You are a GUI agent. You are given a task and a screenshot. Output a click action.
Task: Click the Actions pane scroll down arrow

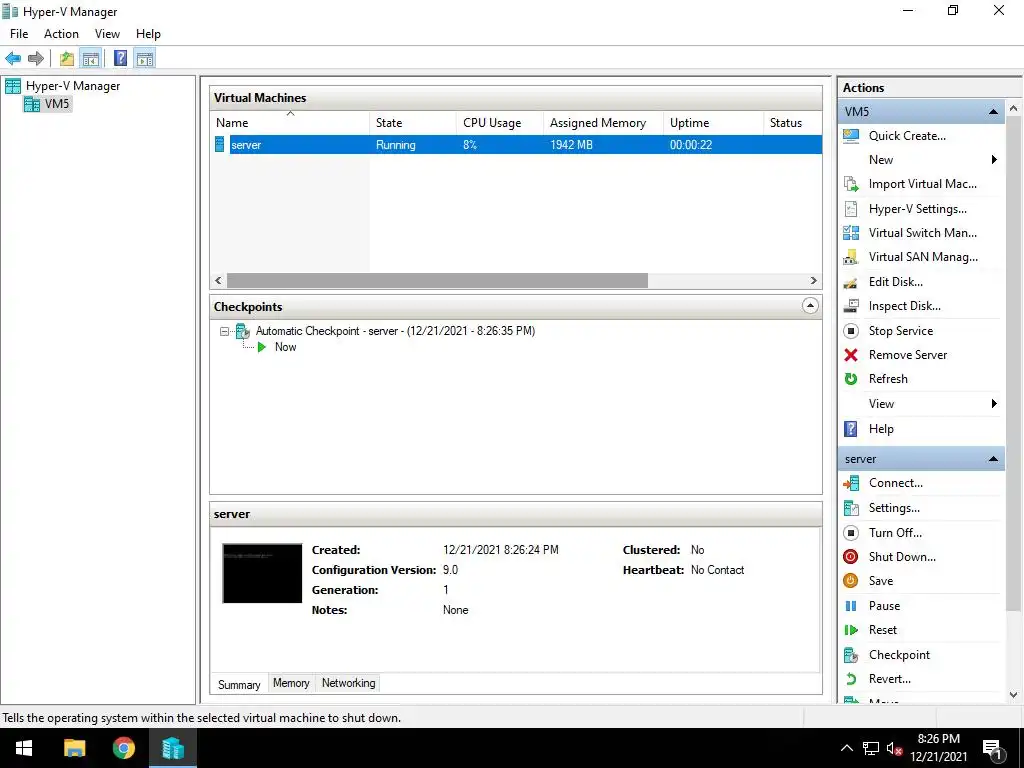click(1014, 695)
